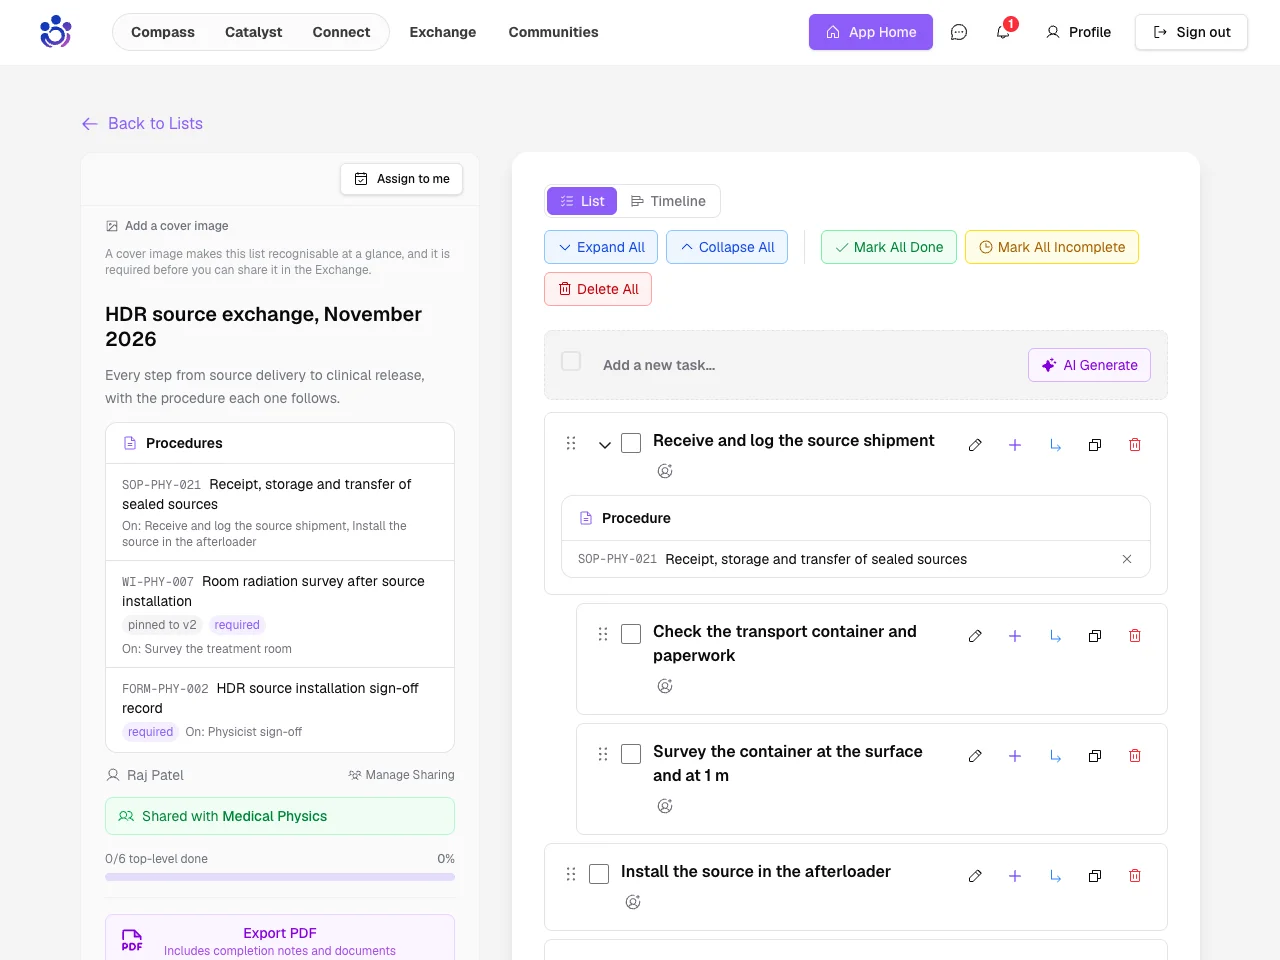
Task: Indent the 'Check the transport container' task
Action: 1055,636
